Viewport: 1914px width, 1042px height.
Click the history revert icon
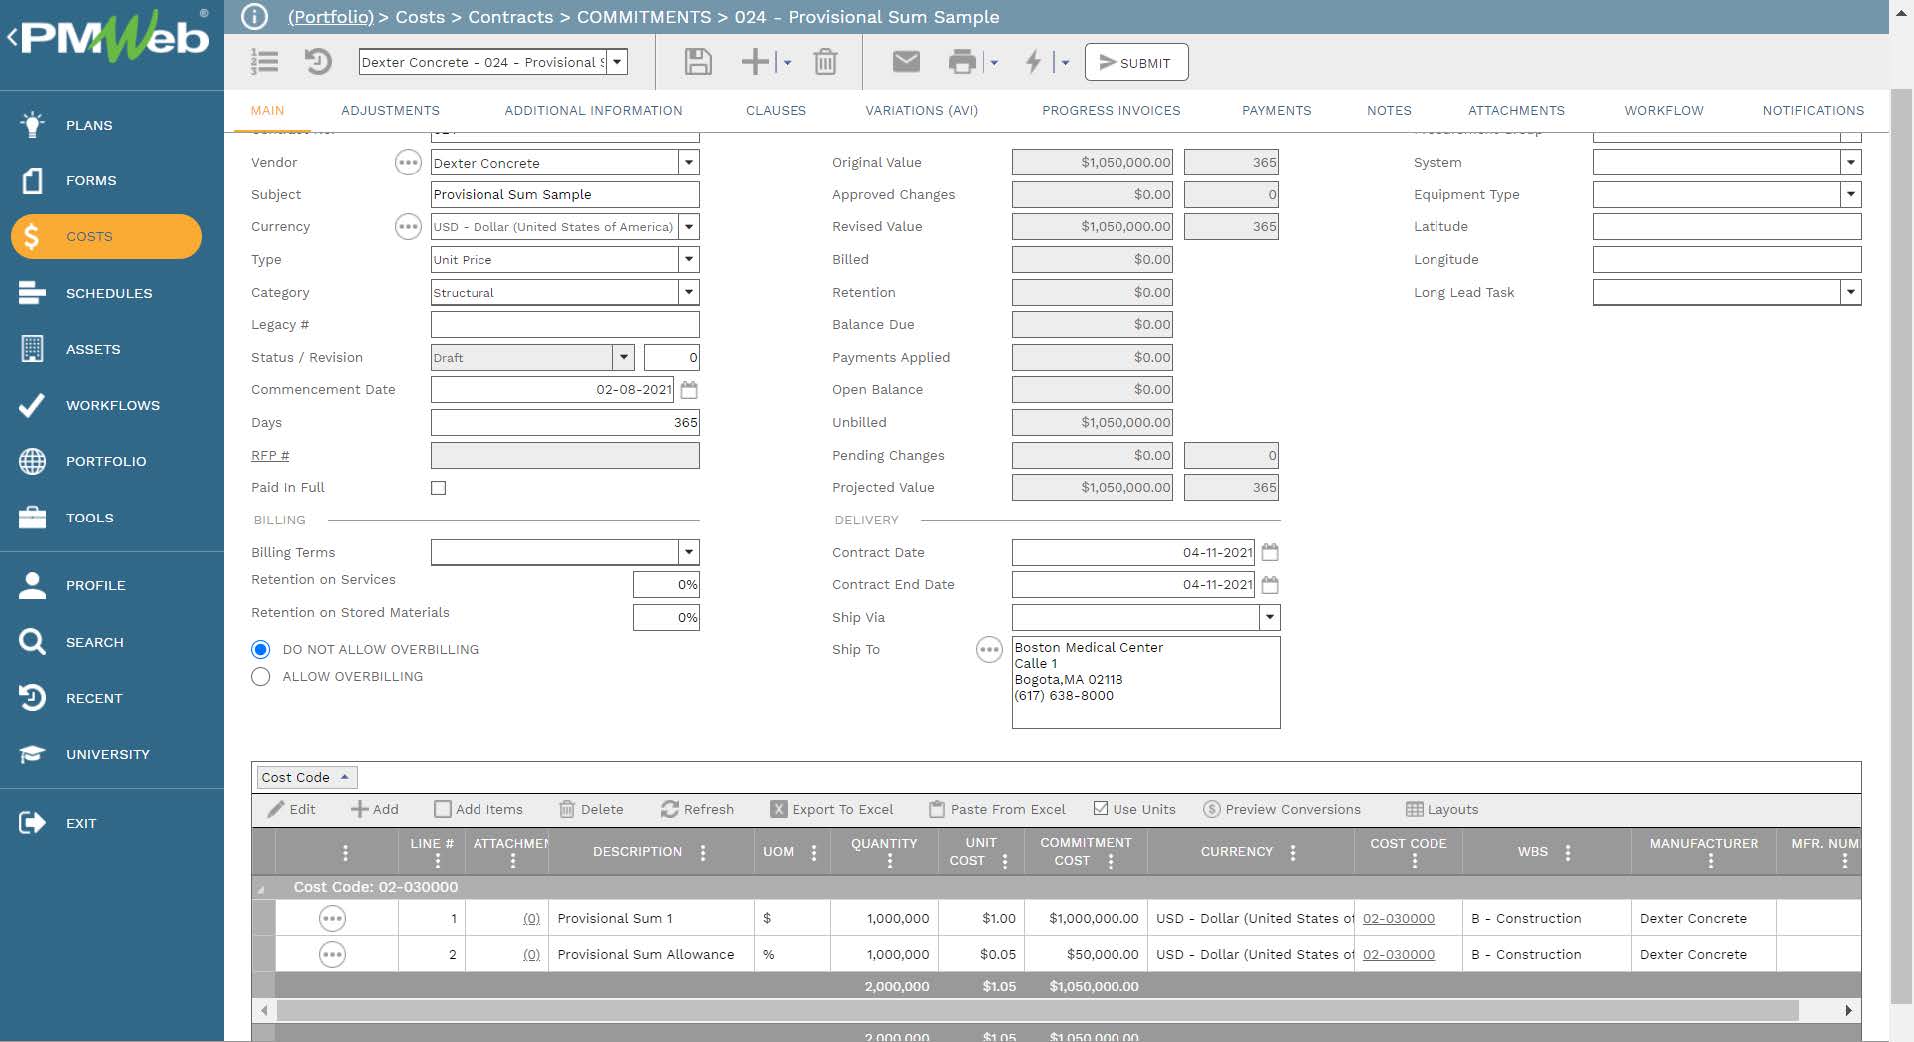(318, 62)
